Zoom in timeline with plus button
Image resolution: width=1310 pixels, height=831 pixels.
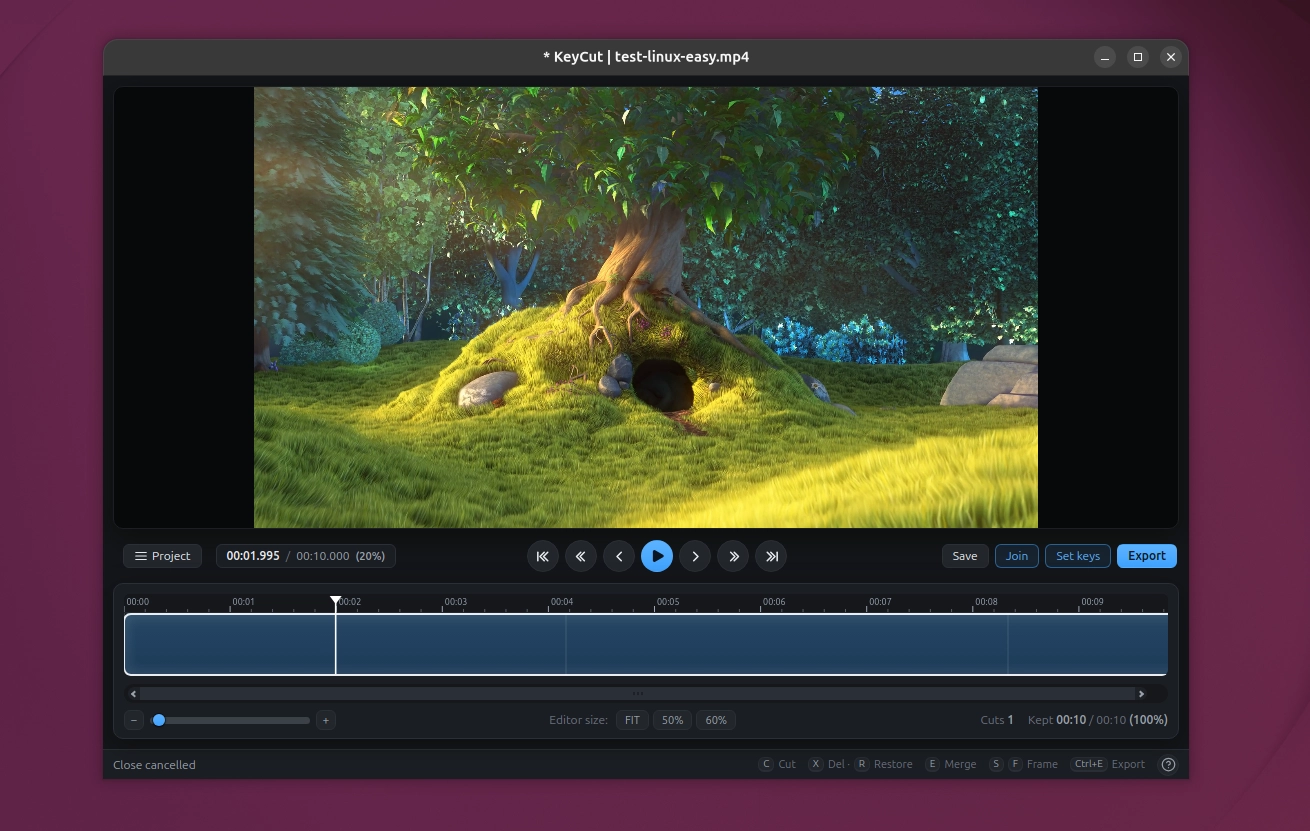click(325, 720)
